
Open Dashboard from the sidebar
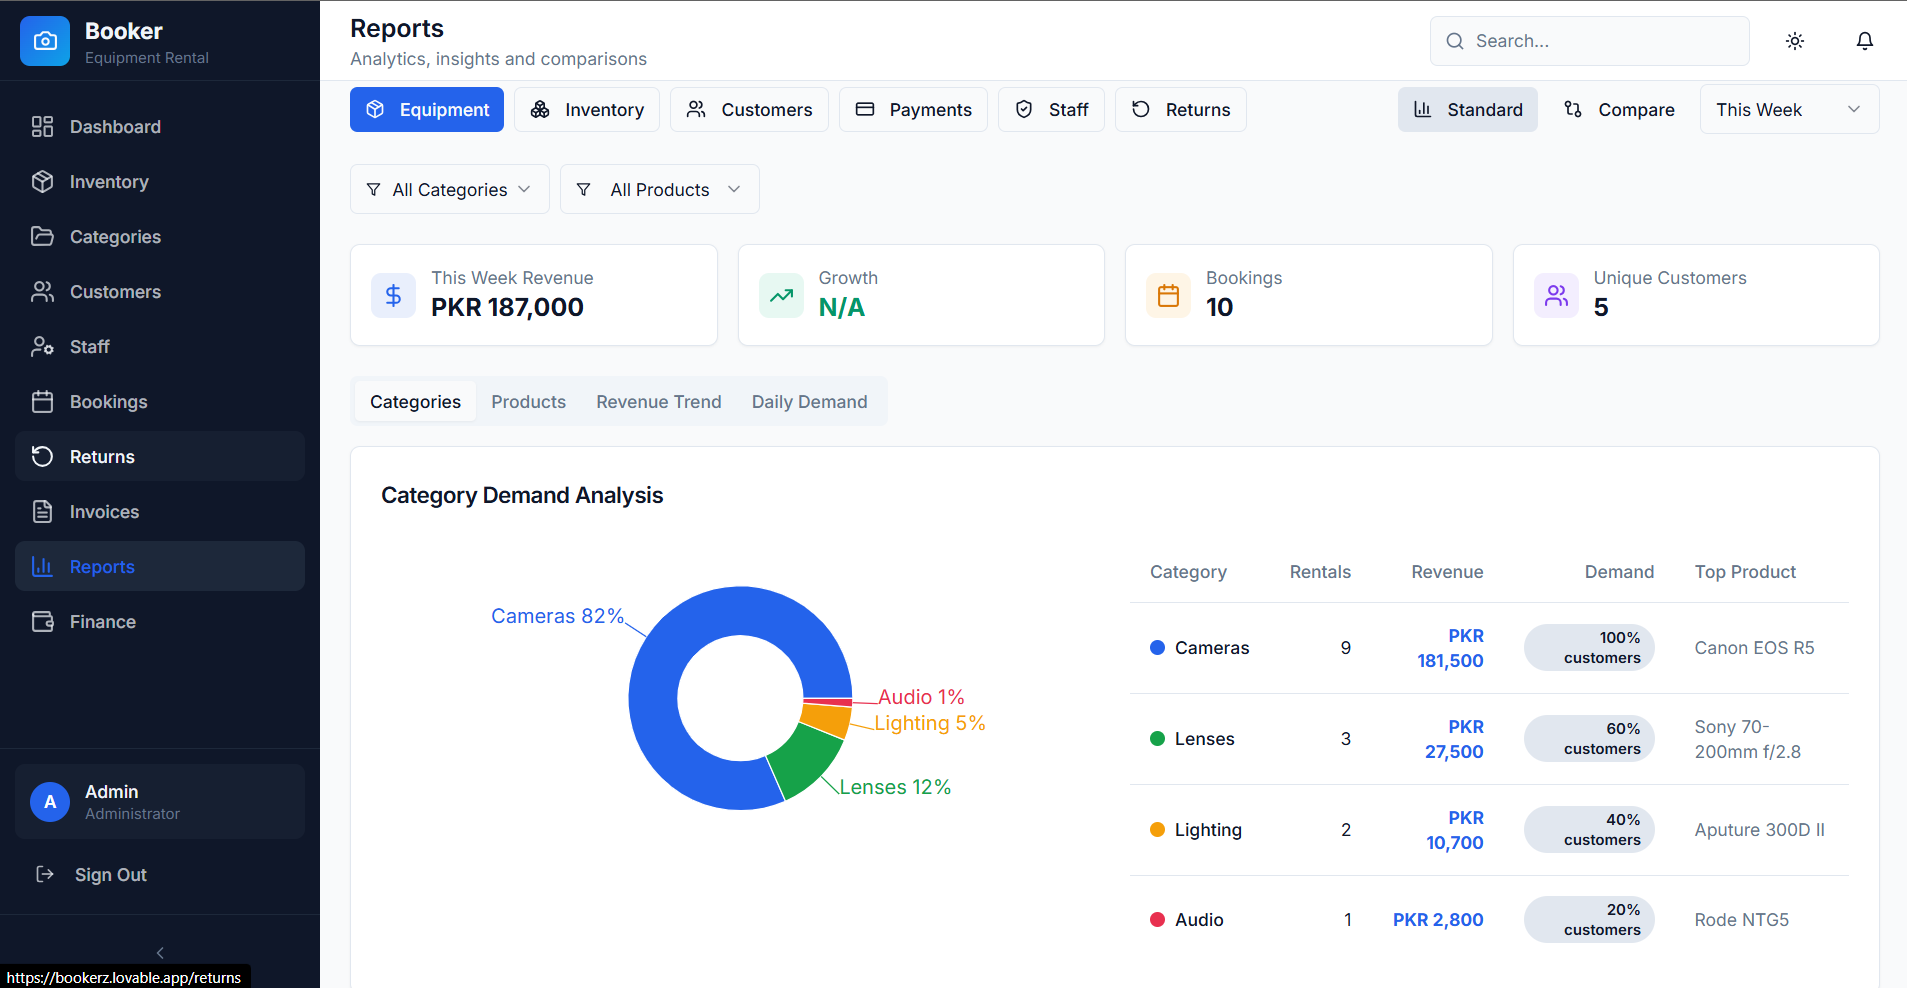tap(160, 127)
